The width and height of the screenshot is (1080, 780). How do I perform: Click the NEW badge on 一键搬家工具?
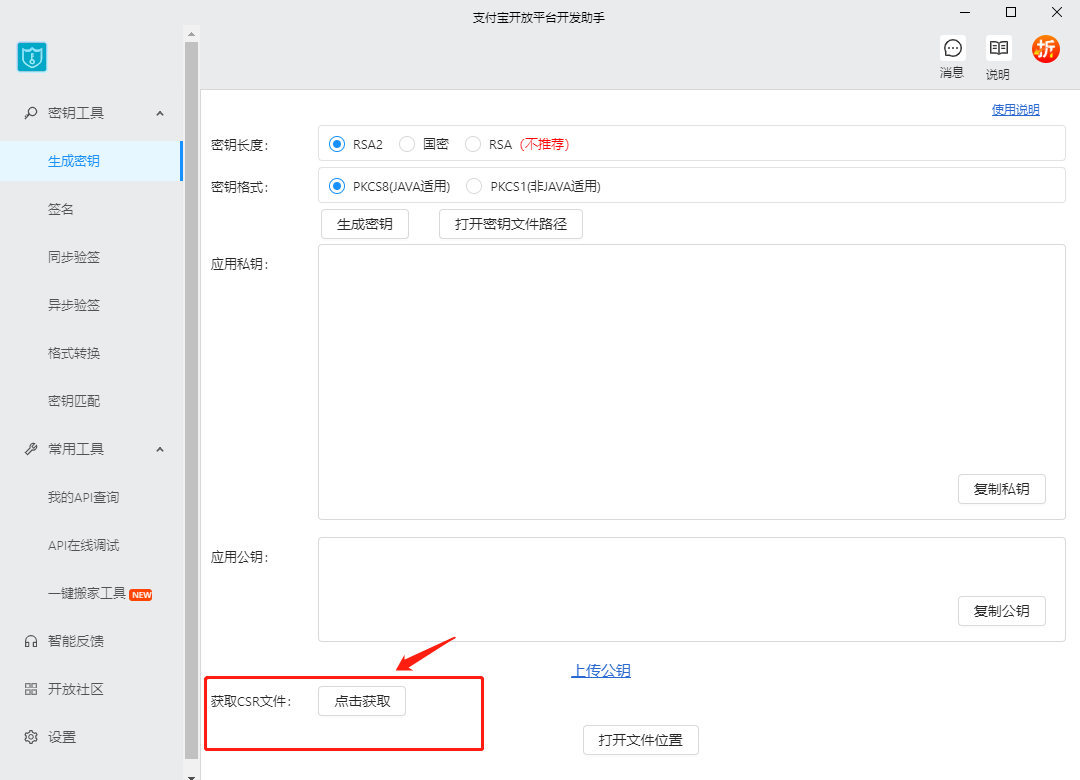point(141,595)
